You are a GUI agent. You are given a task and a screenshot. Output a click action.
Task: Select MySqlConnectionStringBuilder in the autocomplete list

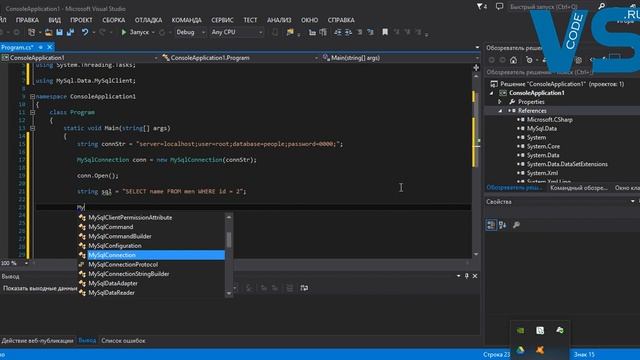point(151,274)
